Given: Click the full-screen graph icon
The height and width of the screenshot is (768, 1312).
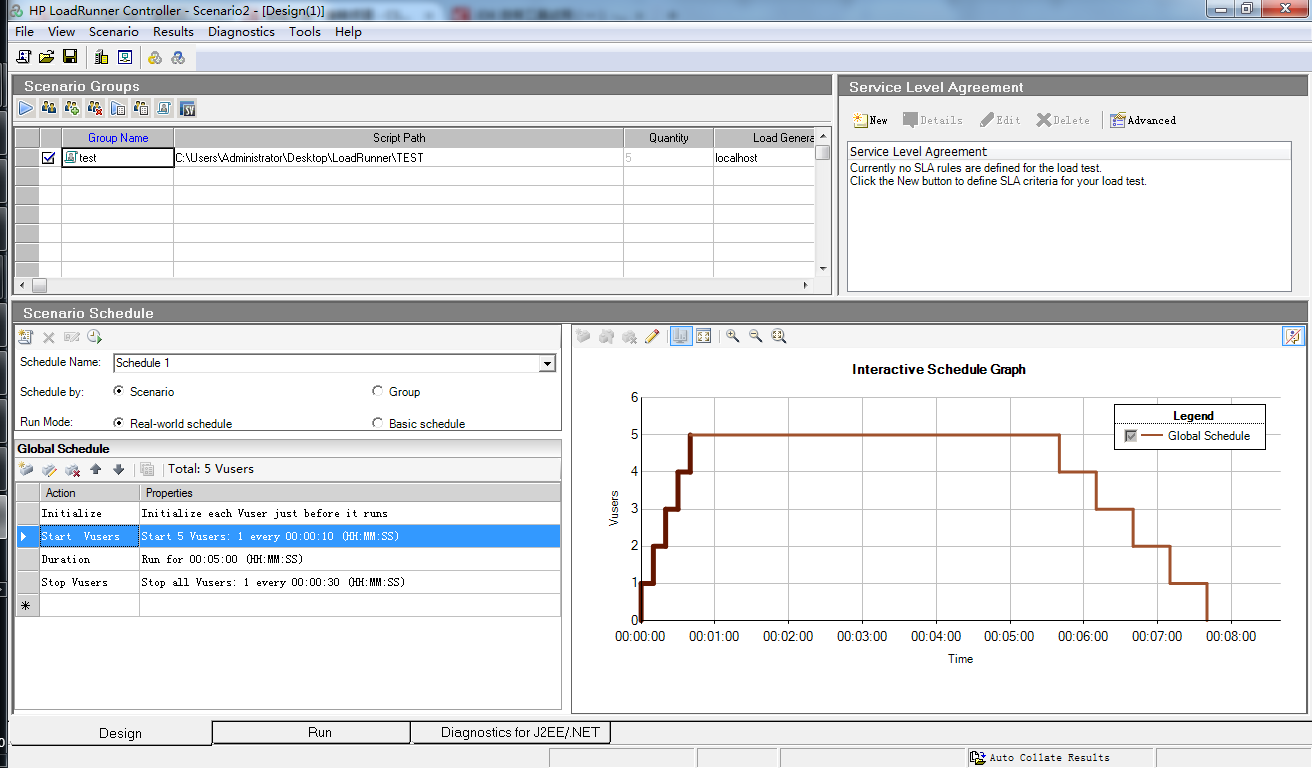Looking at the screenshot, I should (703, 337).
